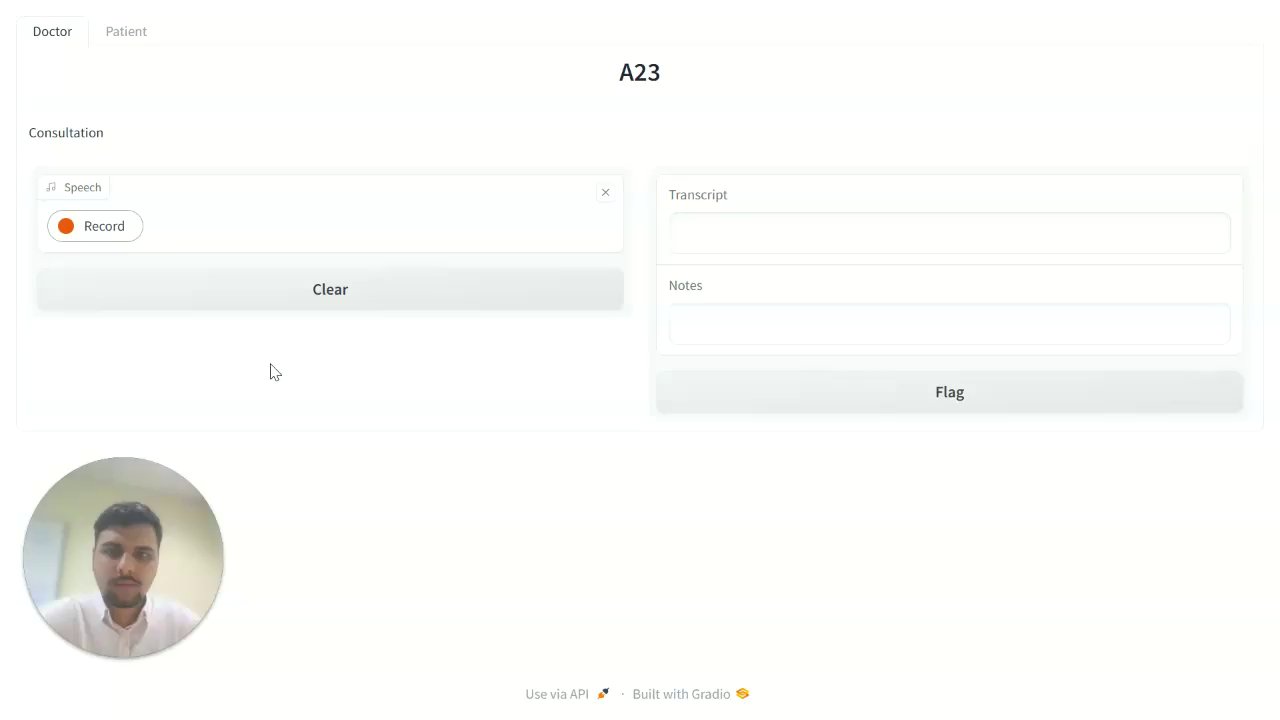Open the Use via API link
Screen dimensions: 1280x720
[557, 694]
